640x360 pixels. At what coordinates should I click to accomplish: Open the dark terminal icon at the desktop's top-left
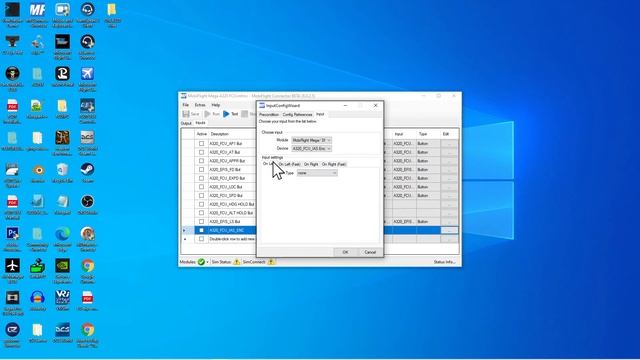[12, 10]
